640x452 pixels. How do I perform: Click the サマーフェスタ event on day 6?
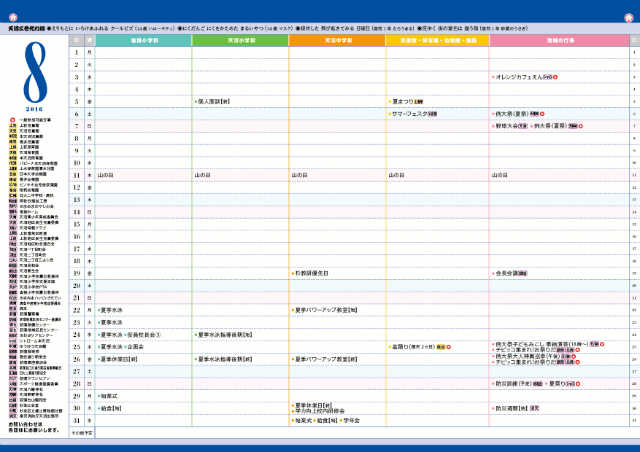tap(413, 114)
